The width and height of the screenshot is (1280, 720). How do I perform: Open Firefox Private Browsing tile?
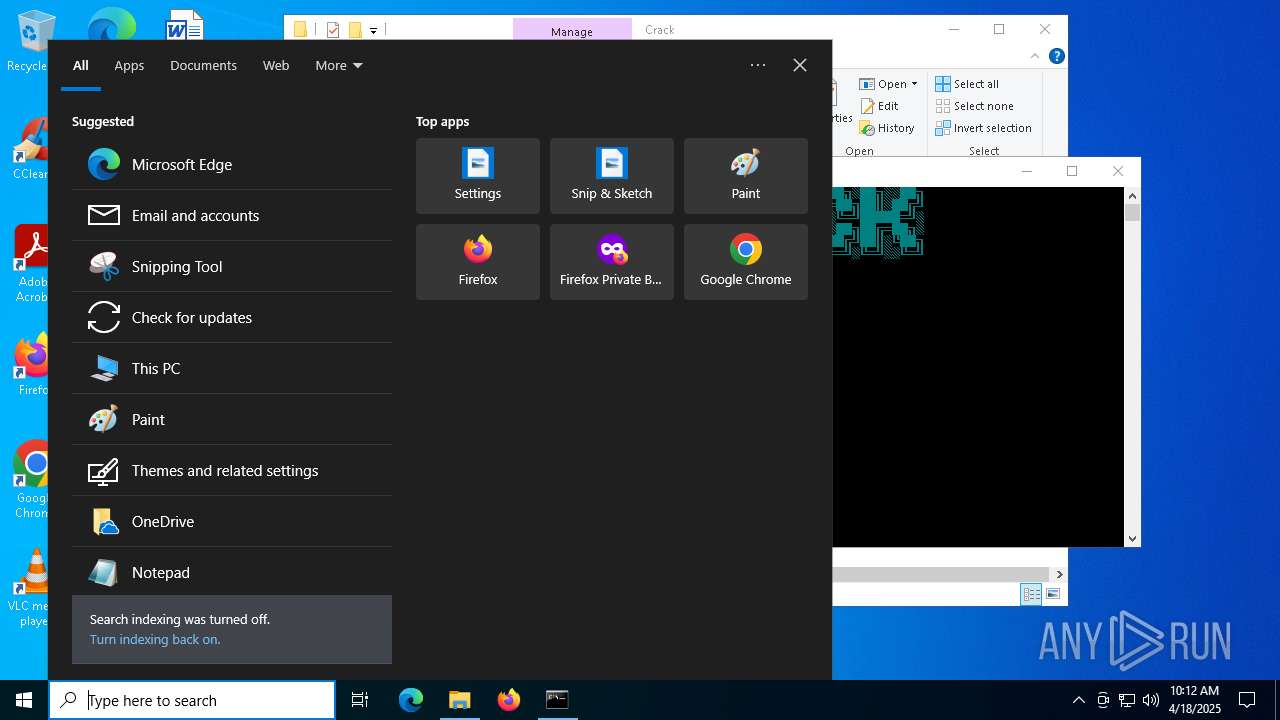click(612, 262)
